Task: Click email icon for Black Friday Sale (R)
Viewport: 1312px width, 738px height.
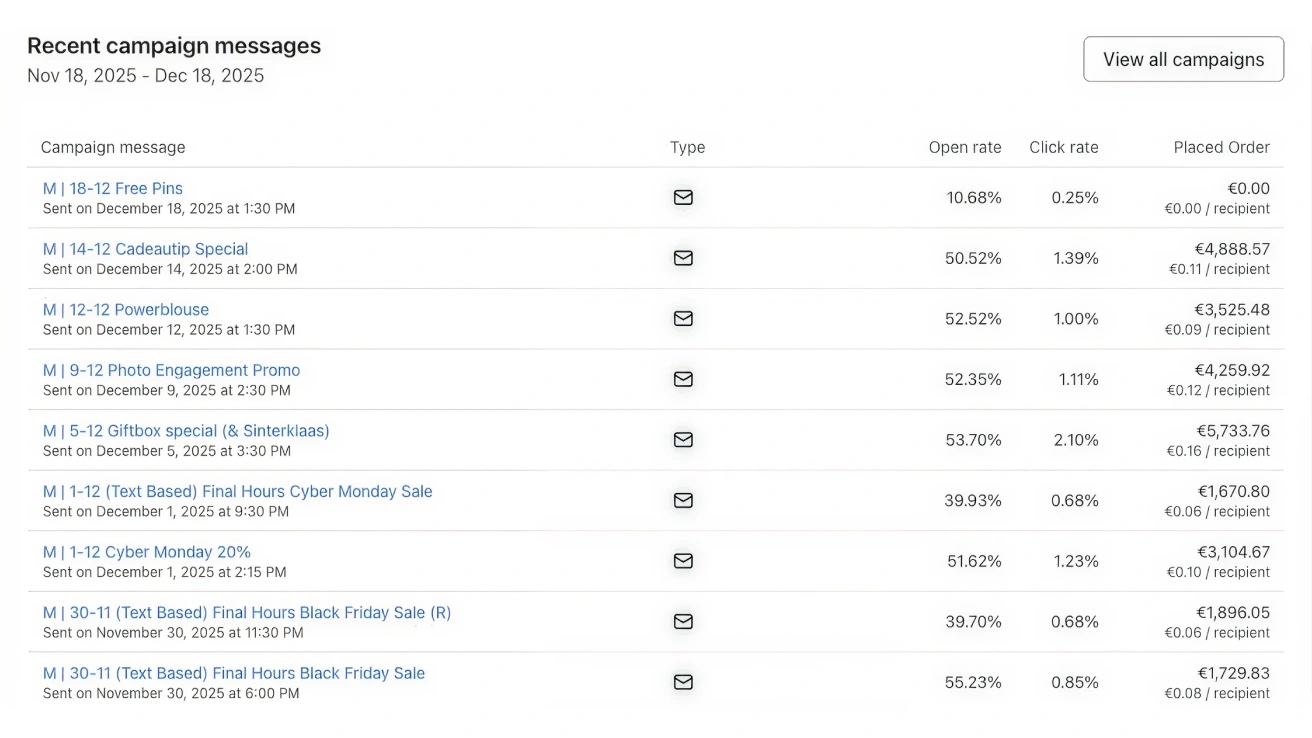Action: (x=683, y=621)
